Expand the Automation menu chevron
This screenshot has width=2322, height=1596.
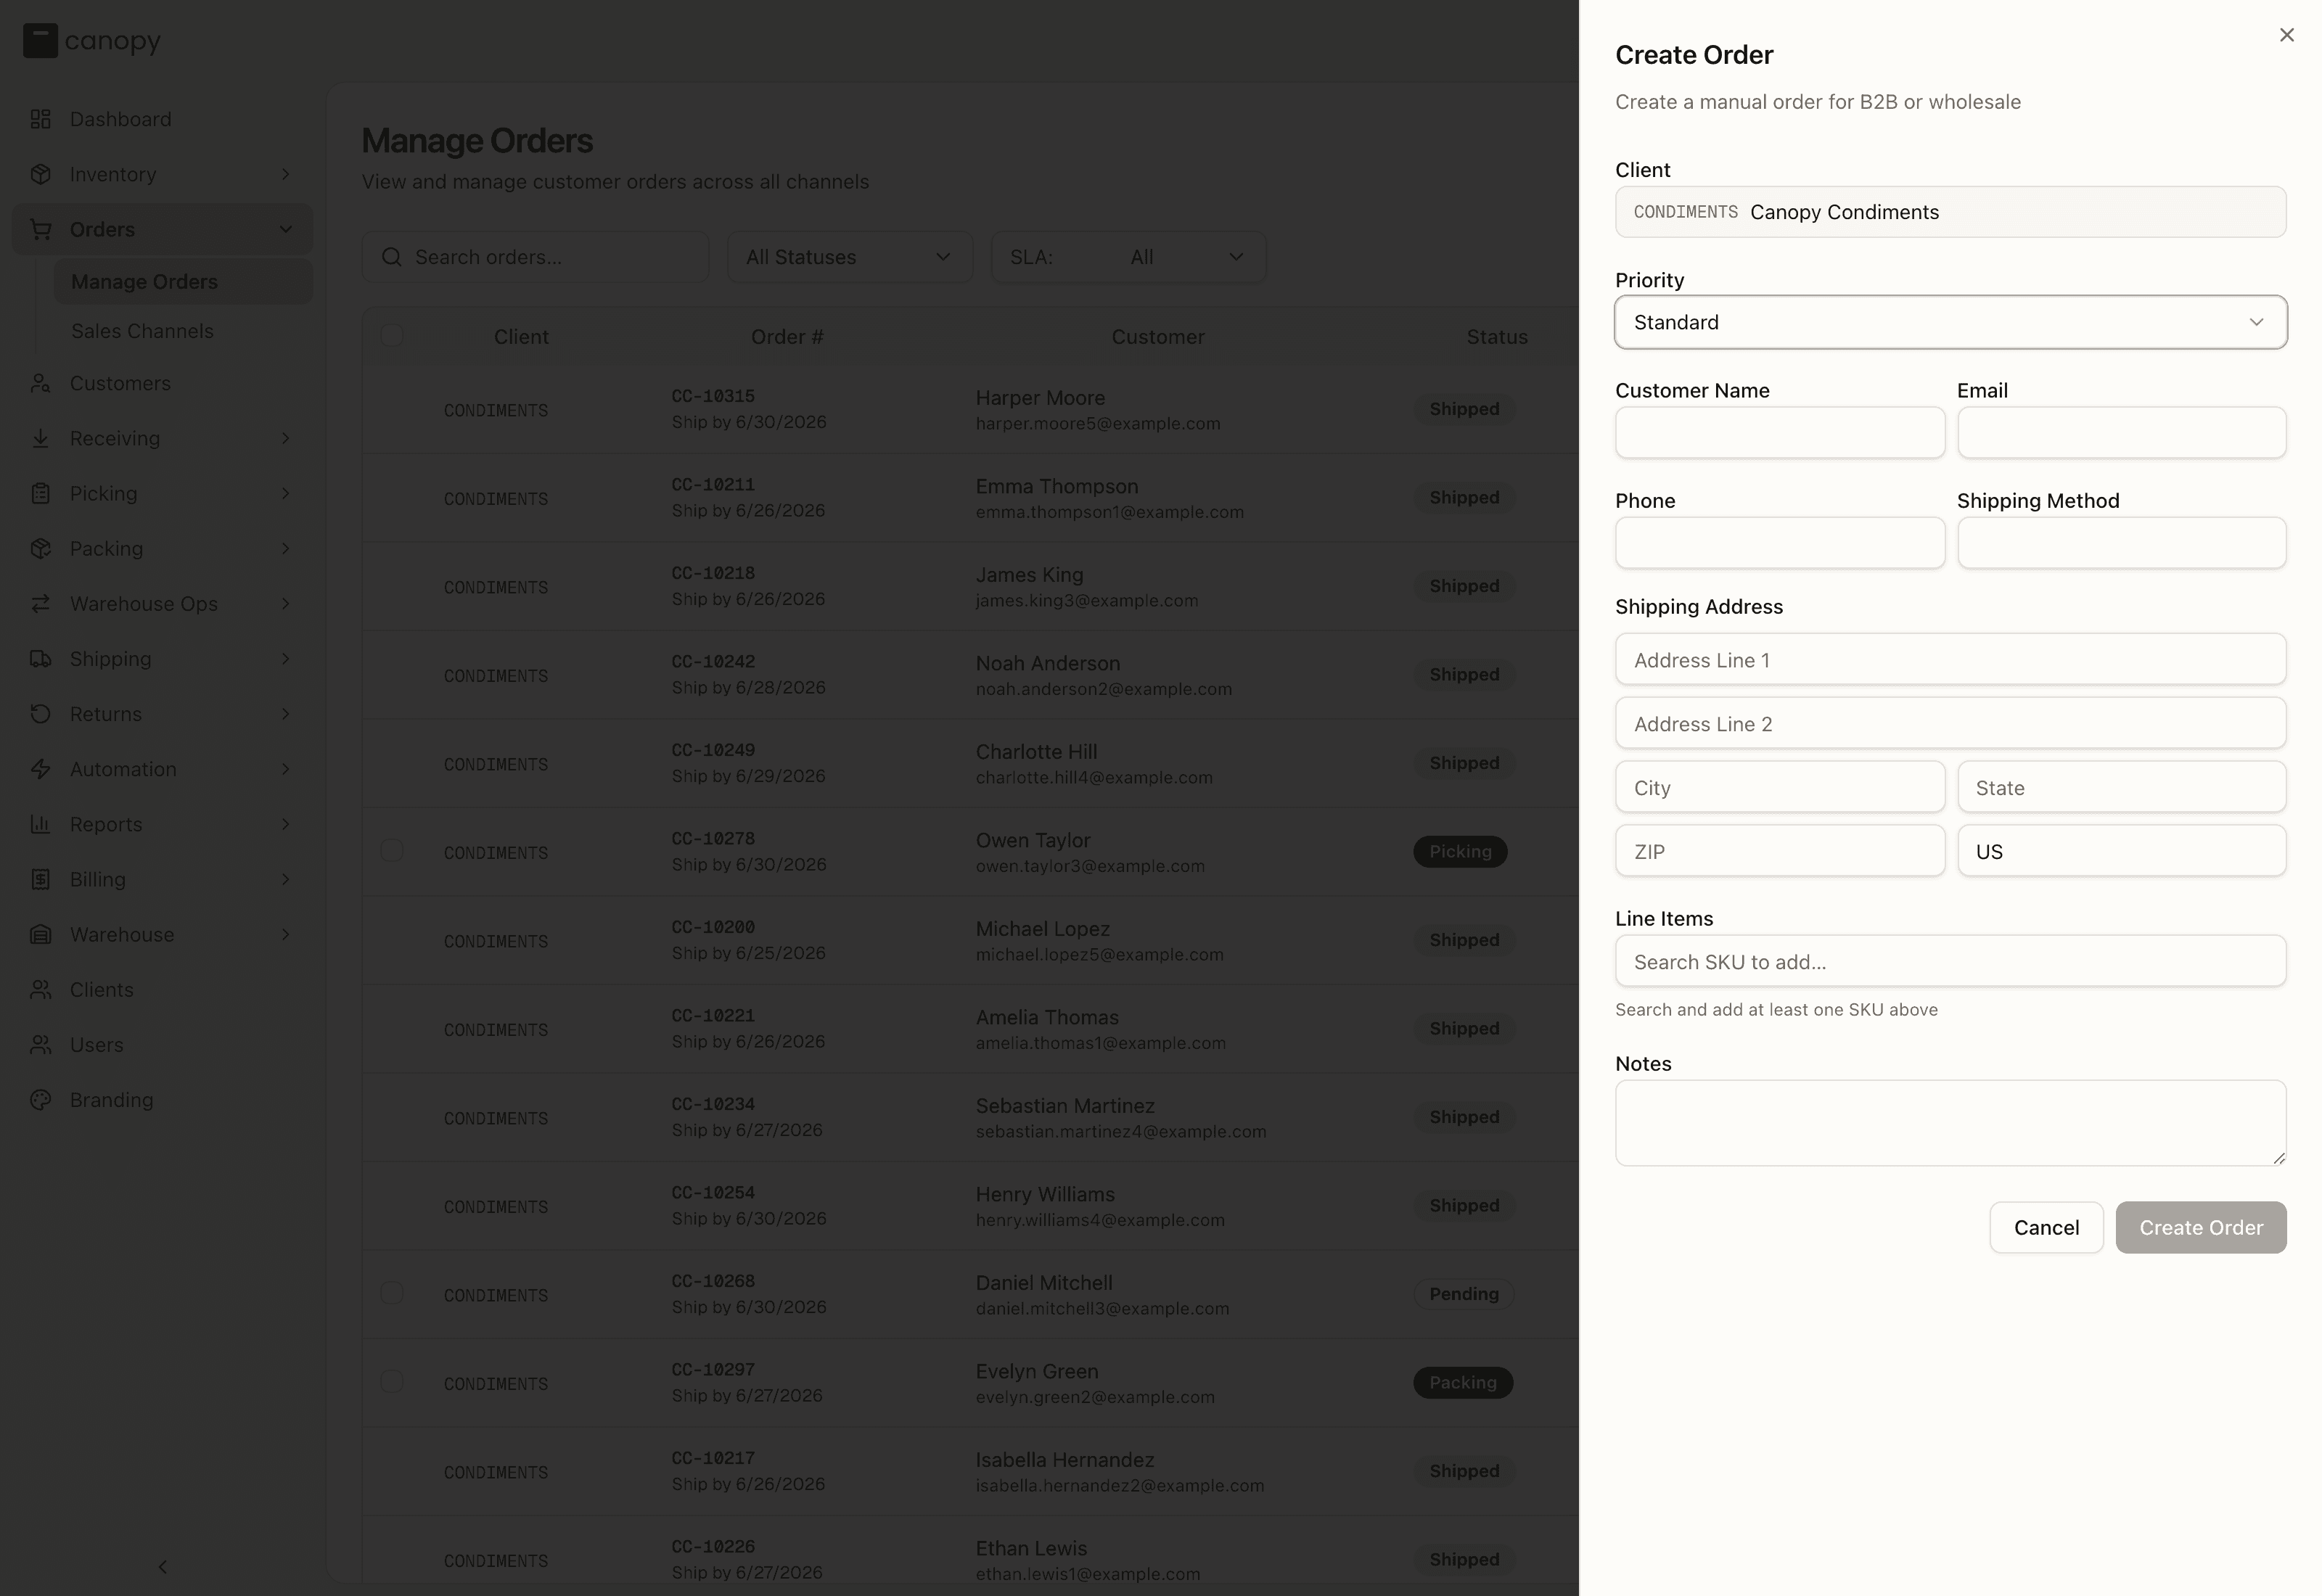tap(285, 768)
